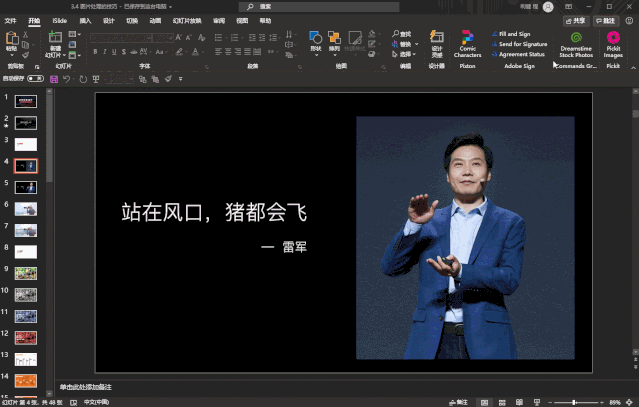Click Fill and Sign

(511, 34)
